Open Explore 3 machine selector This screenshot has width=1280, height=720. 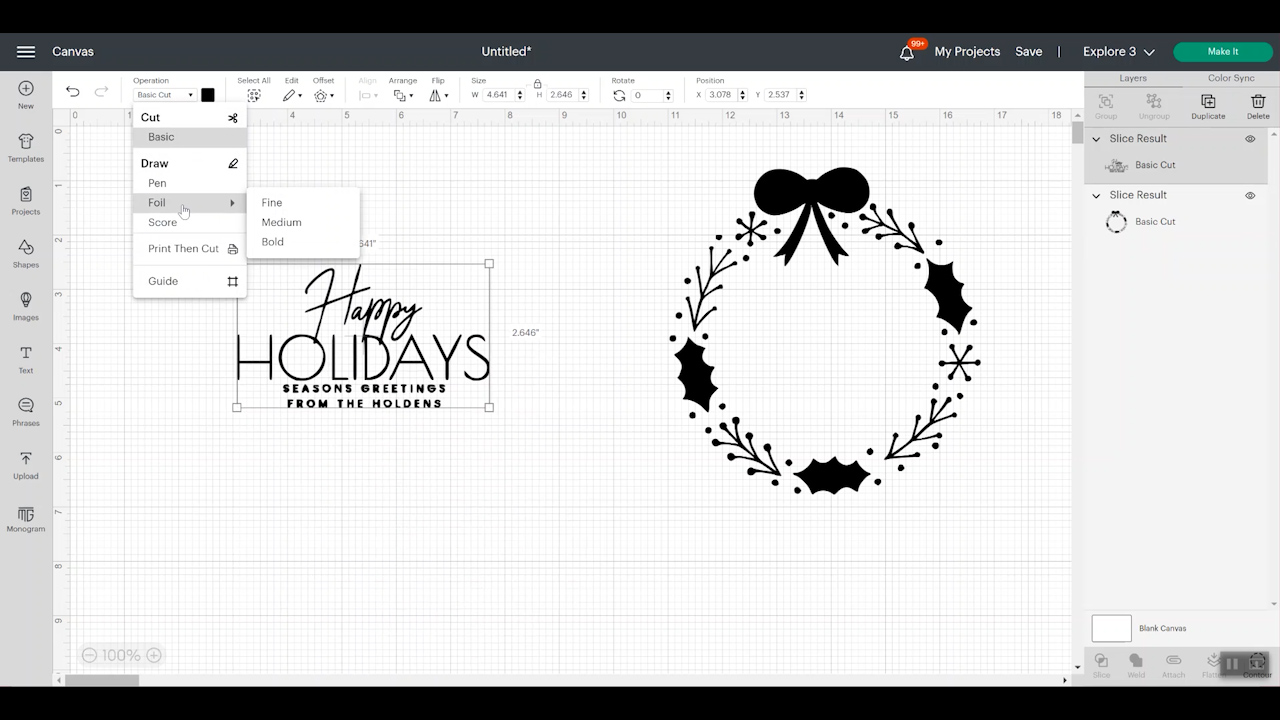[1119, 52]
